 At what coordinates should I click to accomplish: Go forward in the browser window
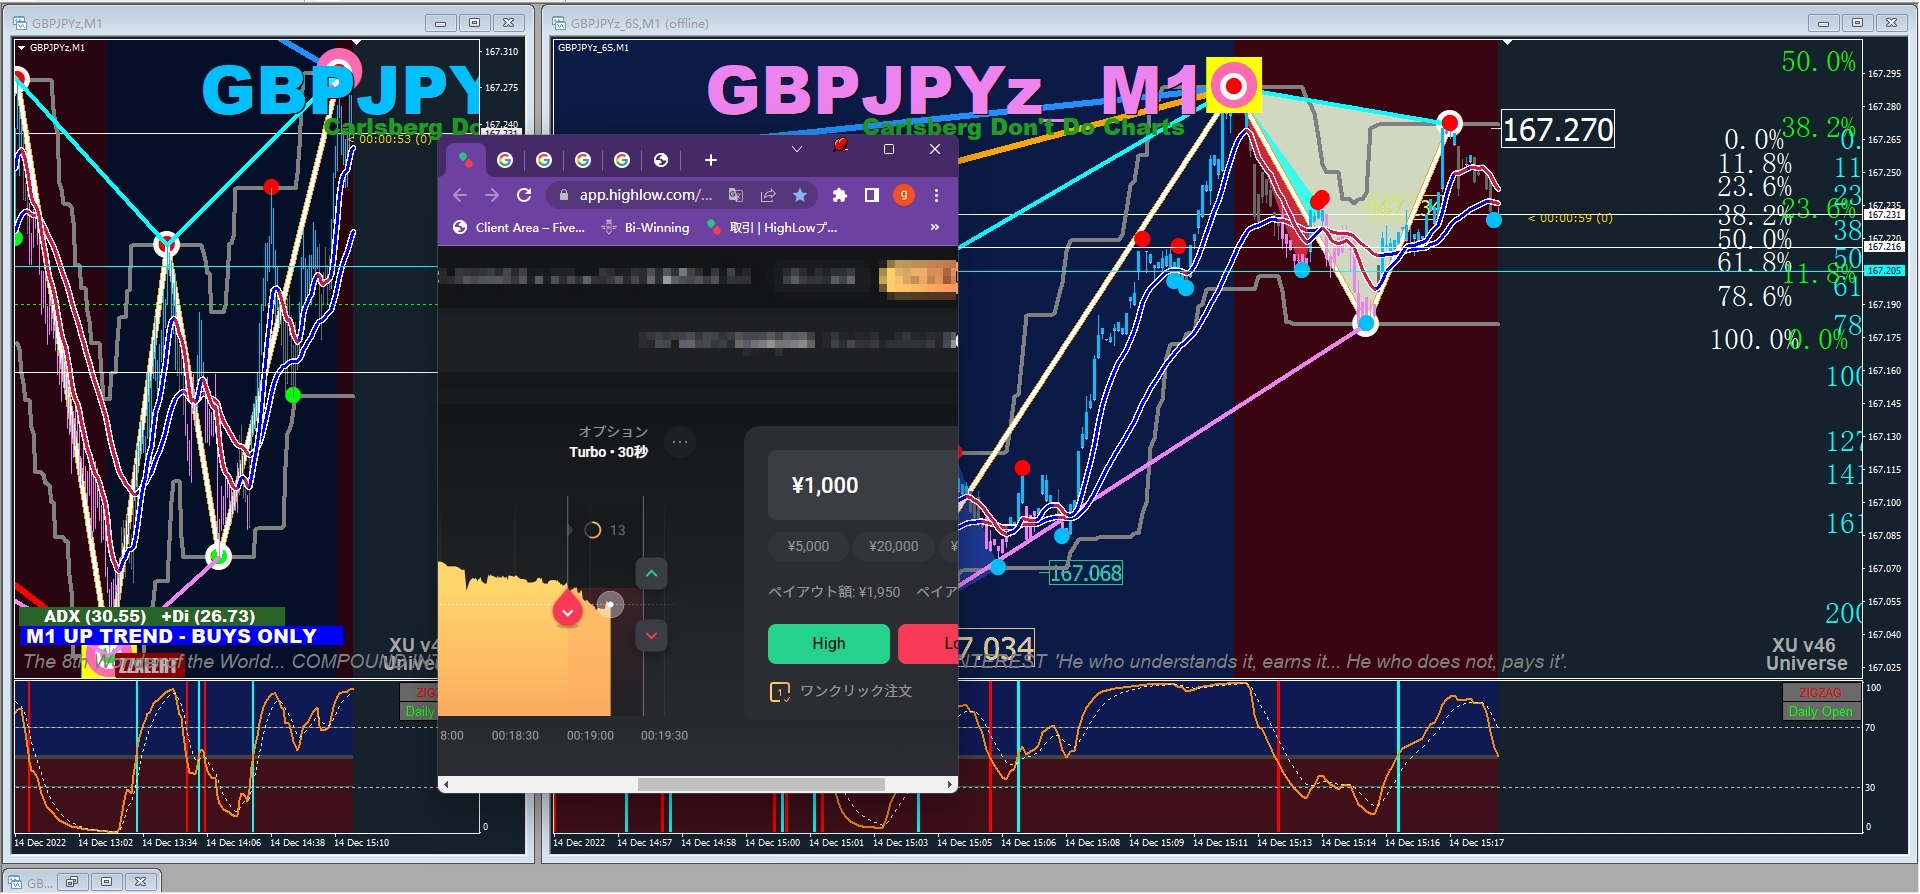tap(492, 195)
